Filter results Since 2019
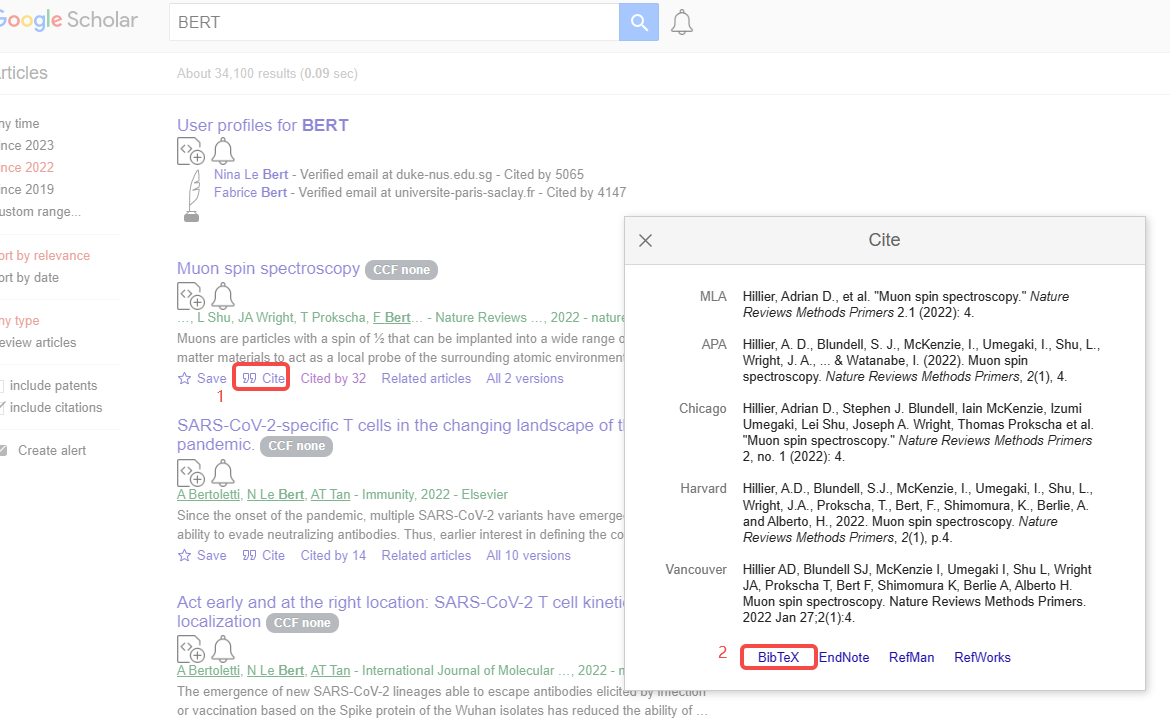Image resolution: width=1170 pixels, height=719 pixels. point(27,189)
